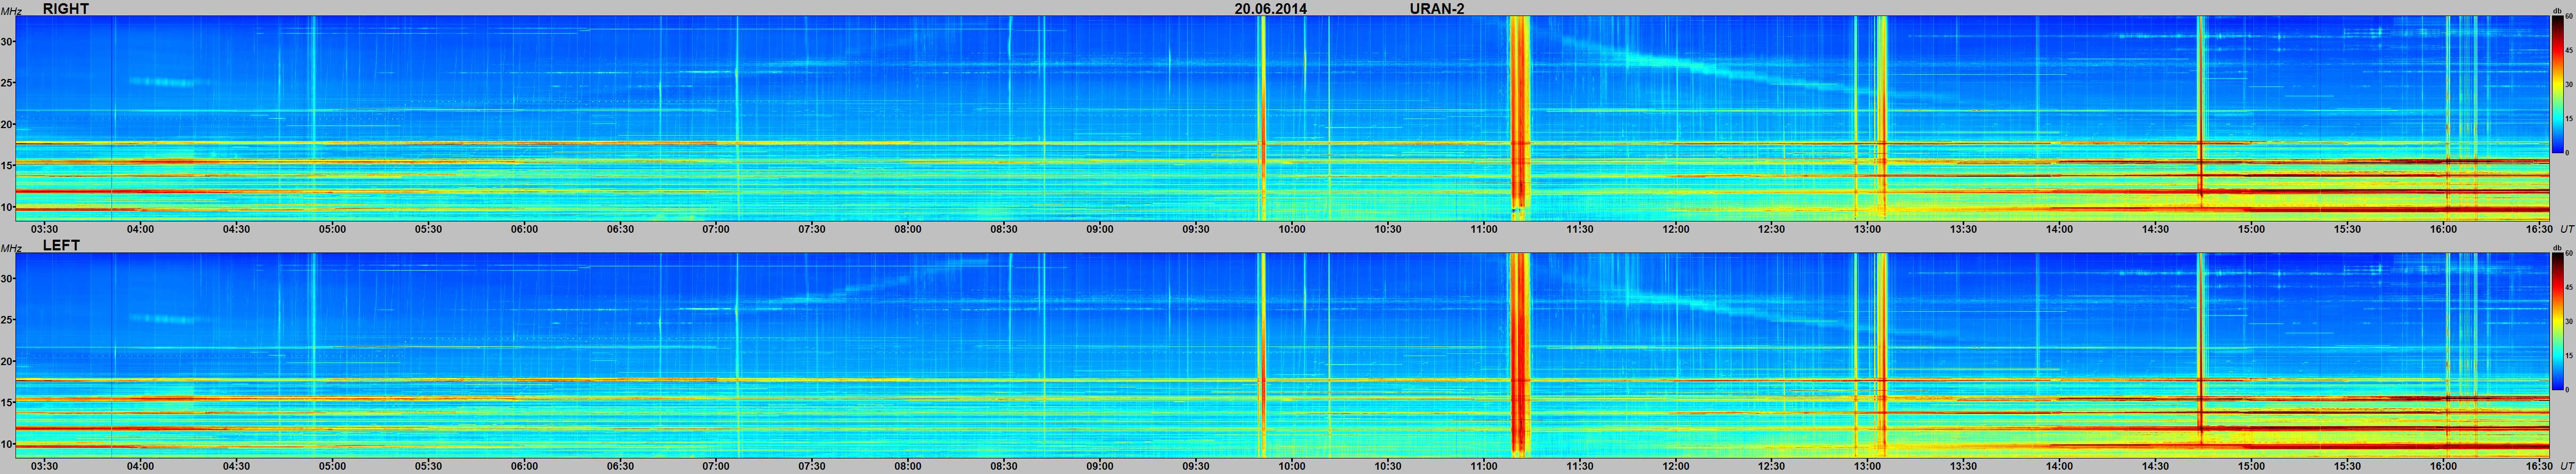Click the 20 MHz tick on the RIGHT panel axis
2576x474 pixels.
[x=8, y=124]
